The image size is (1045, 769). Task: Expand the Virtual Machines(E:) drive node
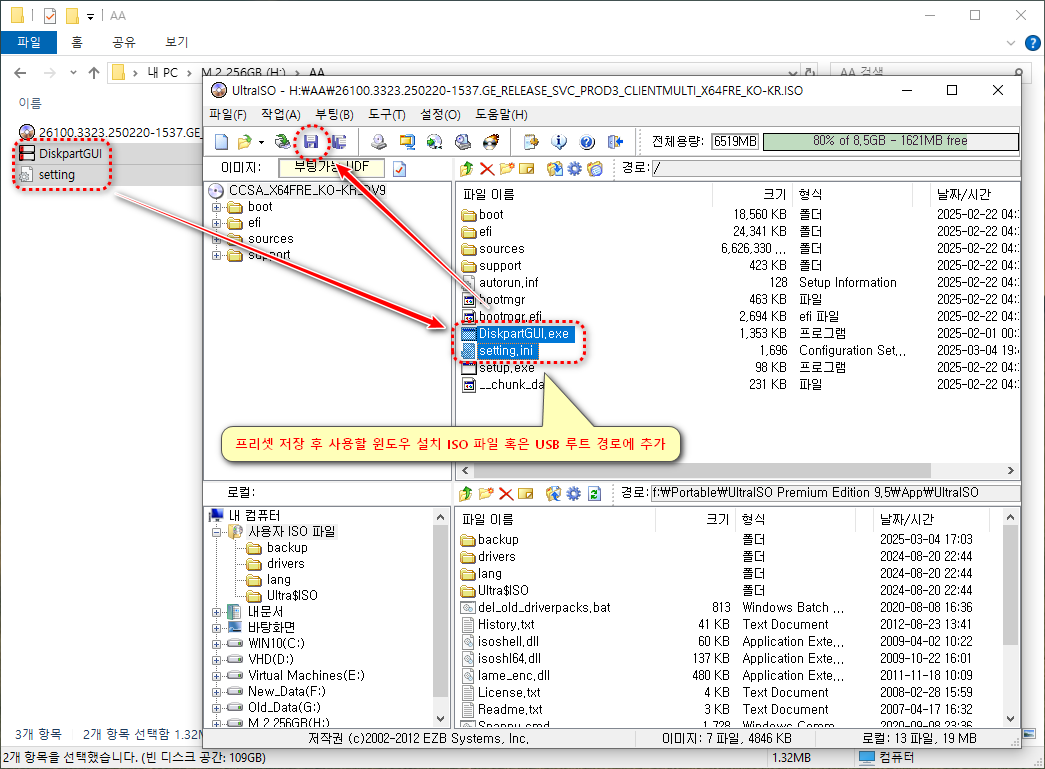point(217,676)
